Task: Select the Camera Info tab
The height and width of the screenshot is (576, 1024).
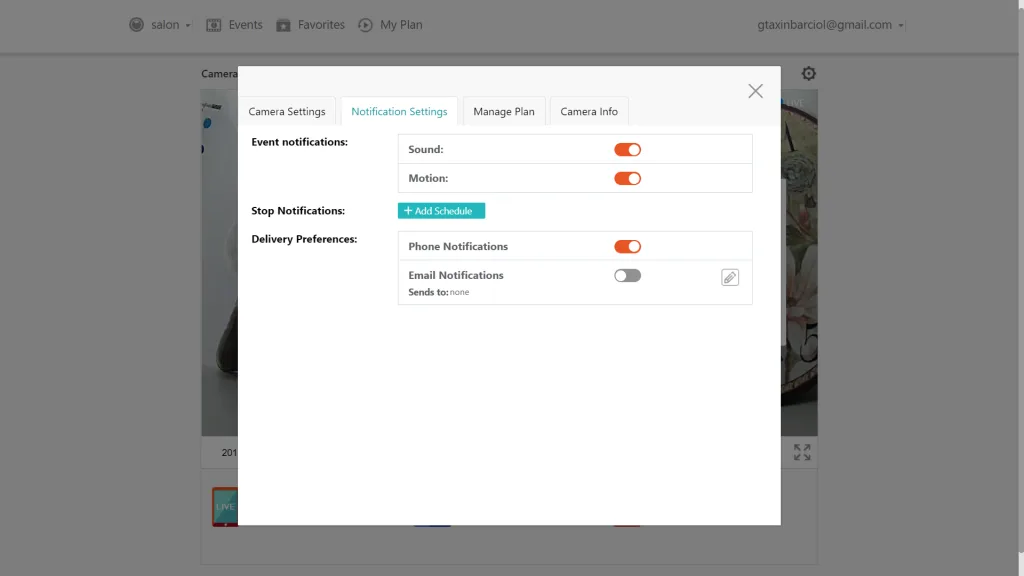Action: click(589, 112)
